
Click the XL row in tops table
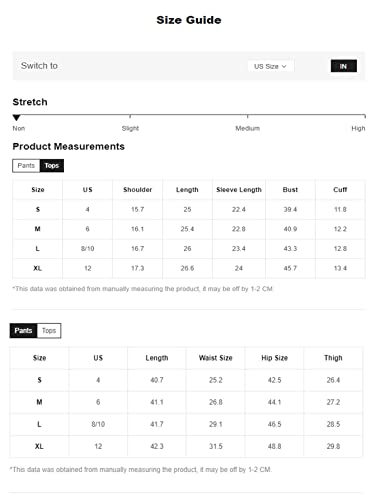point(189,268)
